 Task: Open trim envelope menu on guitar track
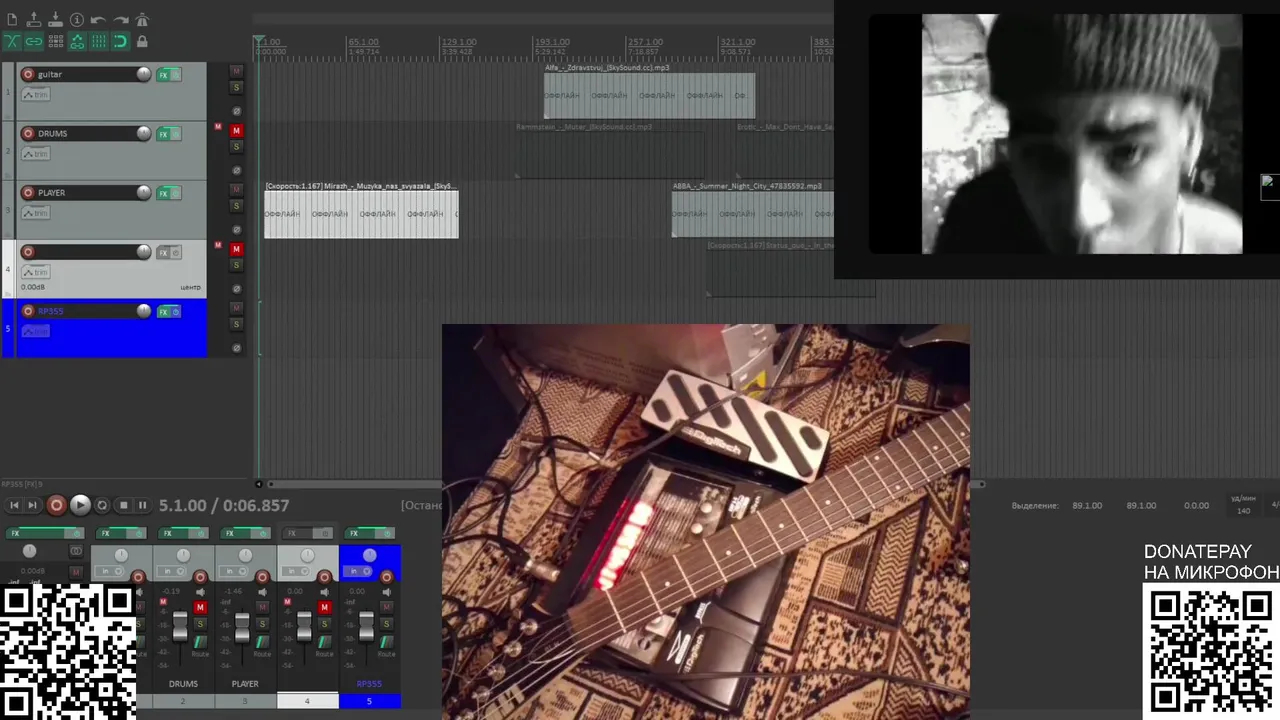coord(36,95)
